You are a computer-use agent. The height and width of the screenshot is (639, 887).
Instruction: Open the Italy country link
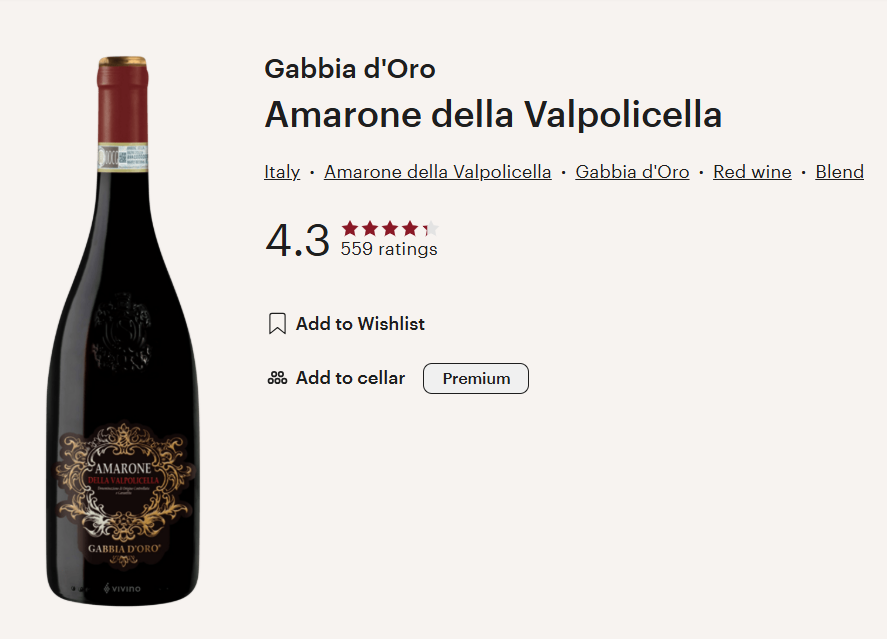point(282,172)
